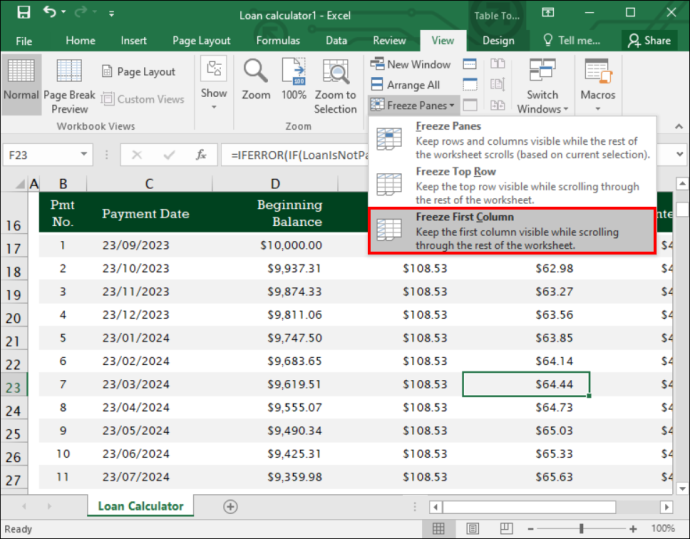Click the New Window button
Viewport: 690px width, 539px height.
(x=410, y=64)
